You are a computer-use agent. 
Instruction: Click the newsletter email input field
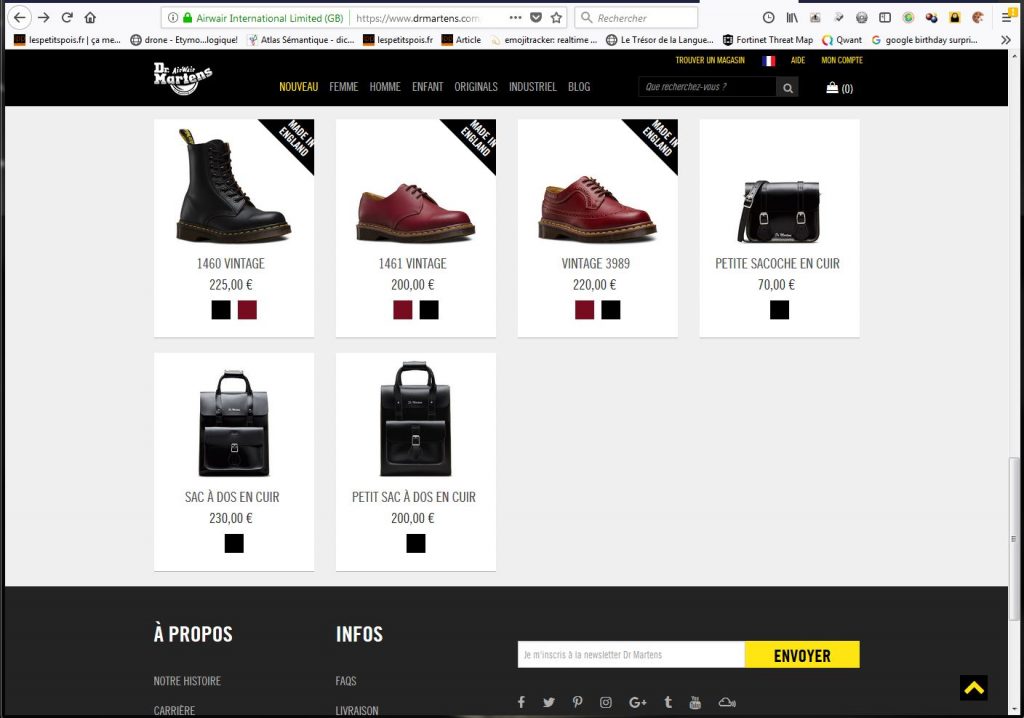[631, 655]
